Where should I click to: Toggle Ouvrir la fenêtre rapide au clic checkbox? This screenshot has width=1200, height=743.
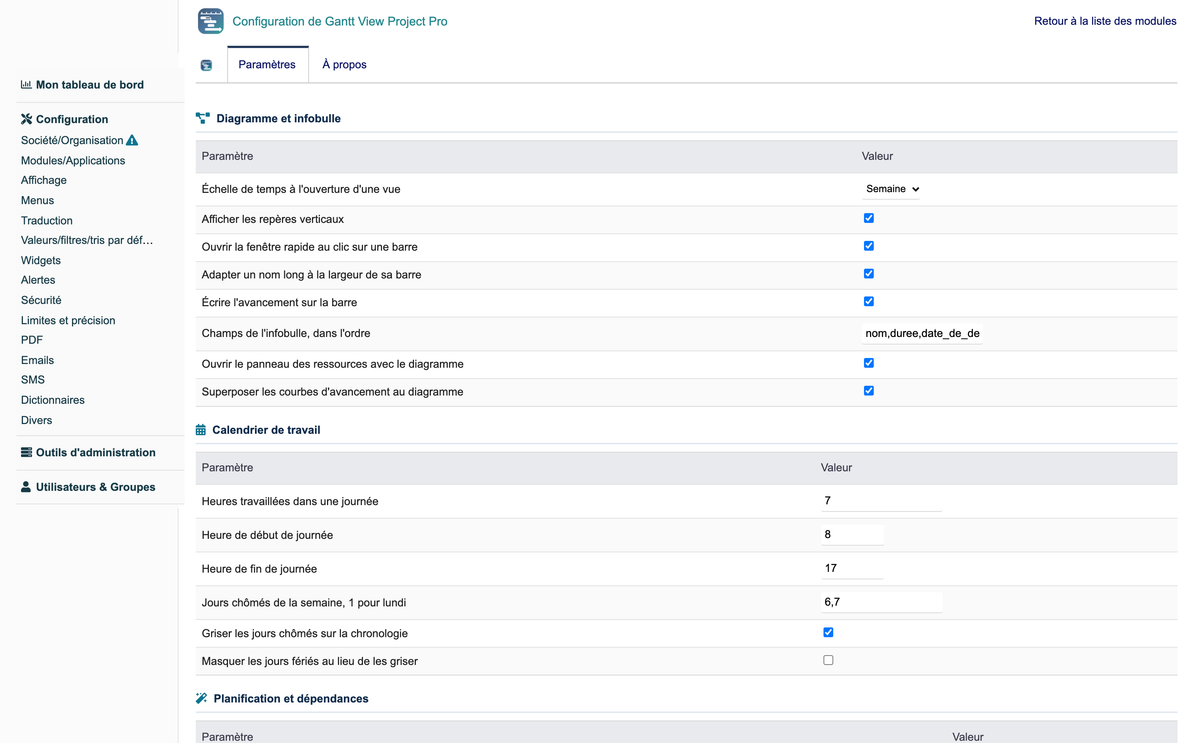pos(869,246)
